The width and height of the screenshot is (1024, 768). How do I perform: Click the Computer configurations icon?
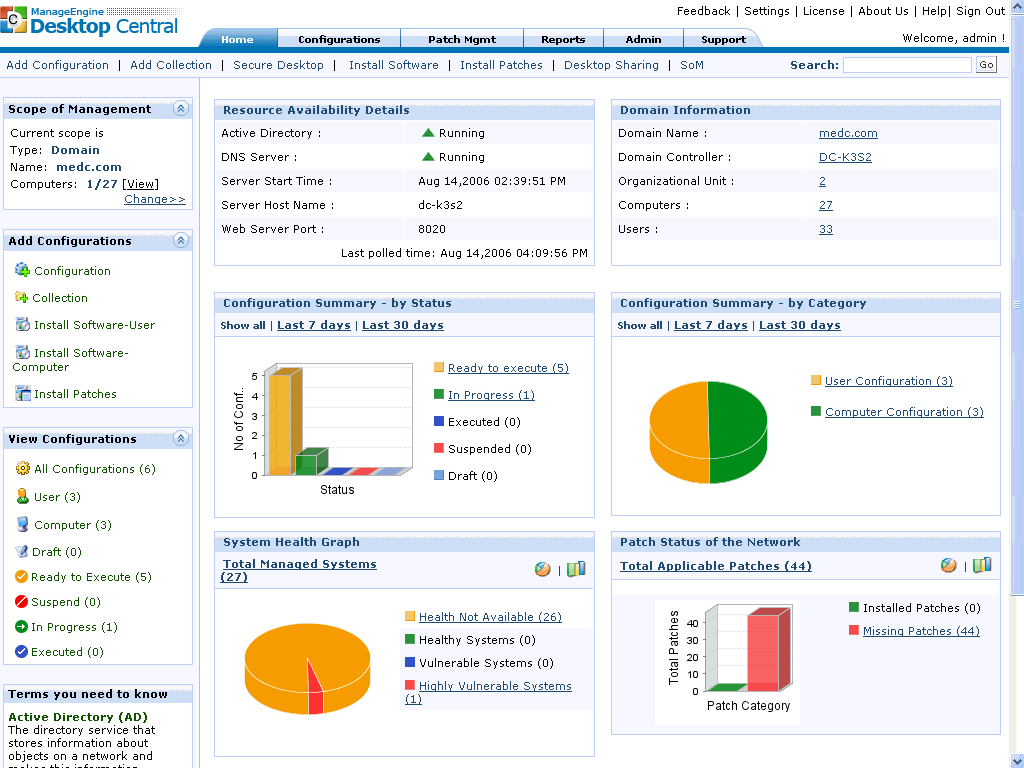[x=21, y=524]
